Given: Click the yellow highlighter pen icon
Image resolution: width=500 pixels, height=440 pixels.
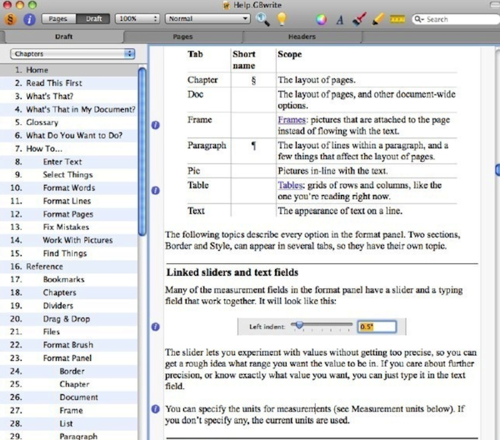Looking at the screenshot, I should tap(378, 19).
